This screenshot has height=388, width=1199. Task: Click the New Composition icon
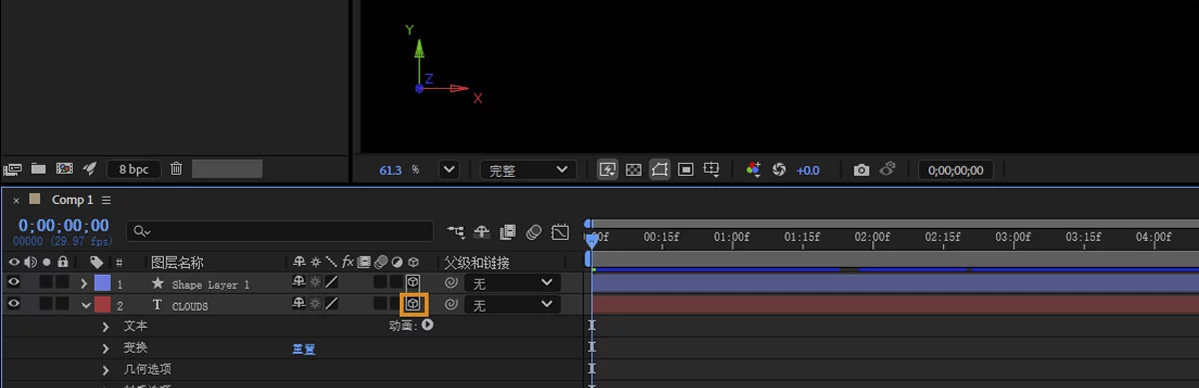tap(65, 169)
